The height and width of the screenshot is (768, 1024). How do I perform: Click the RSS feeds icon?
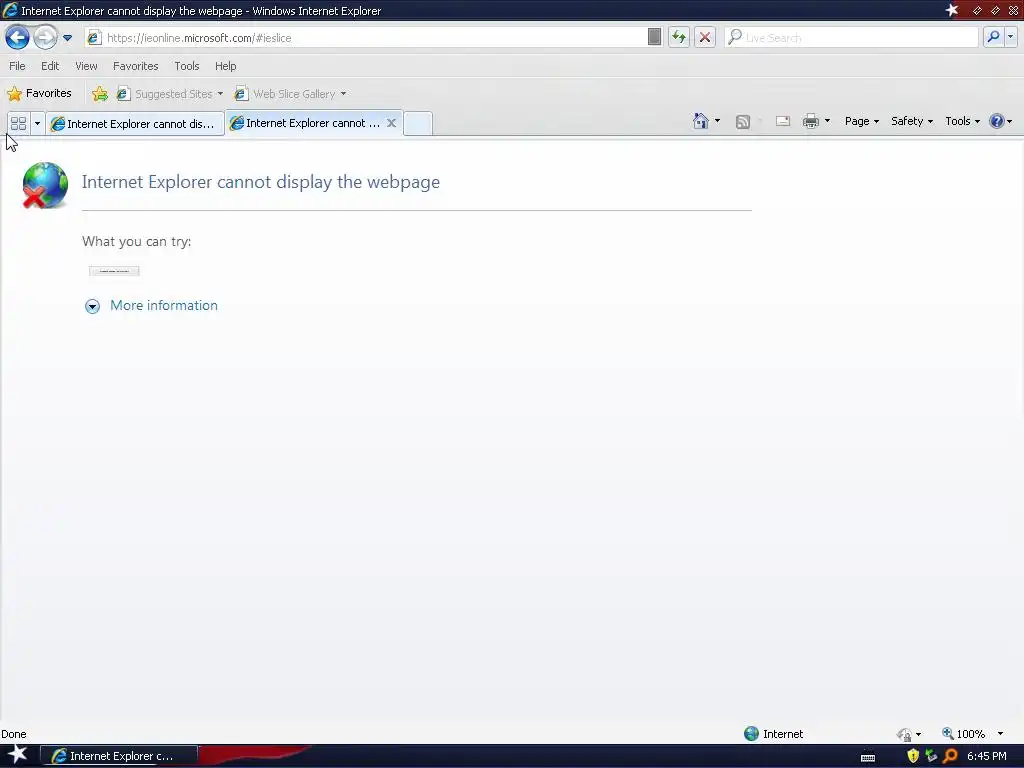pyautogui.click(x=743, y=121)
